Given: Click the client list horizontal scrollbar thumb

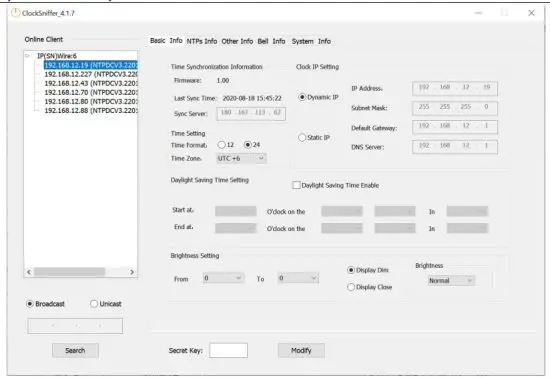Looking at the screenshot, I should [69, 272].
